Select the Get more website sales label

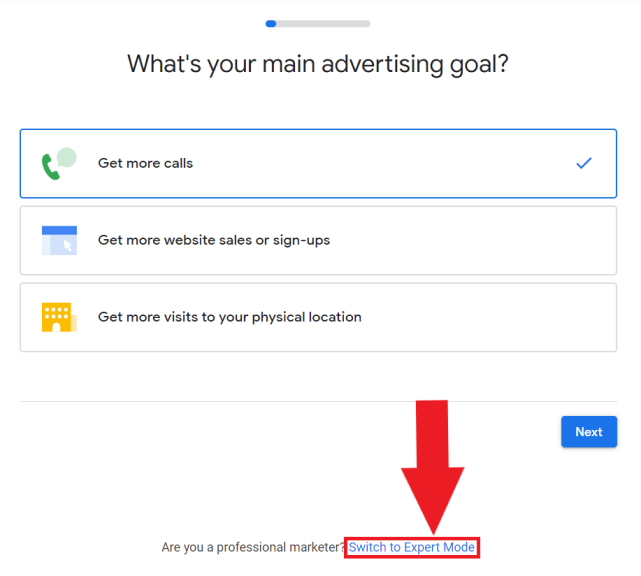click(214, 240)
